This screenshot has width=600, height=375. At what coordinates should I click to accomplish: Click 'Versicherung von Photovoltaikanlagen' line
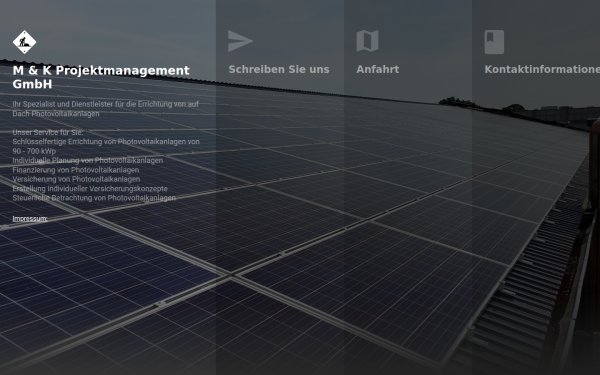[x=76, y=179]
